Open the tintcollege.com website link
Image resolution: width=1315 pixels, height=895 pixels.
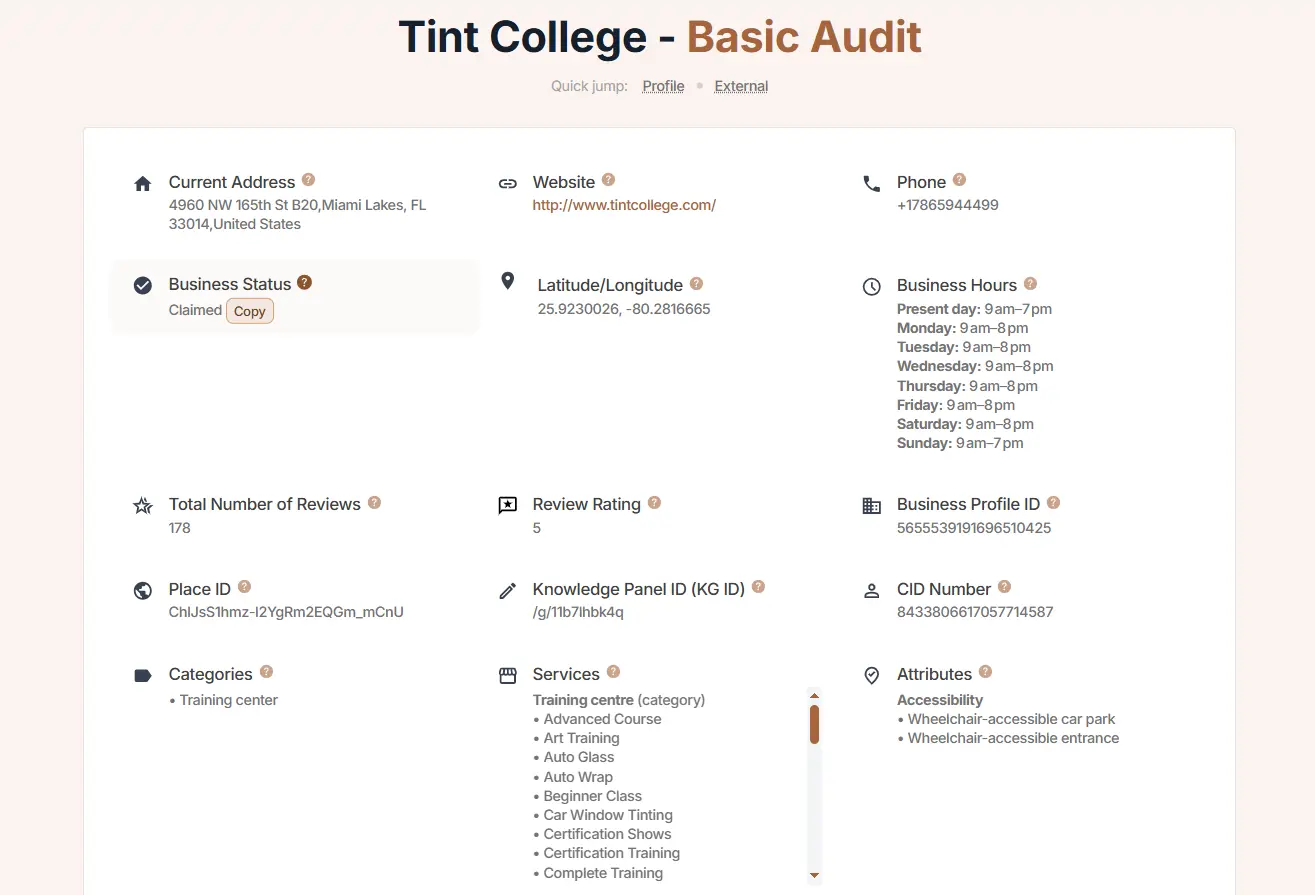coord(624,204)
